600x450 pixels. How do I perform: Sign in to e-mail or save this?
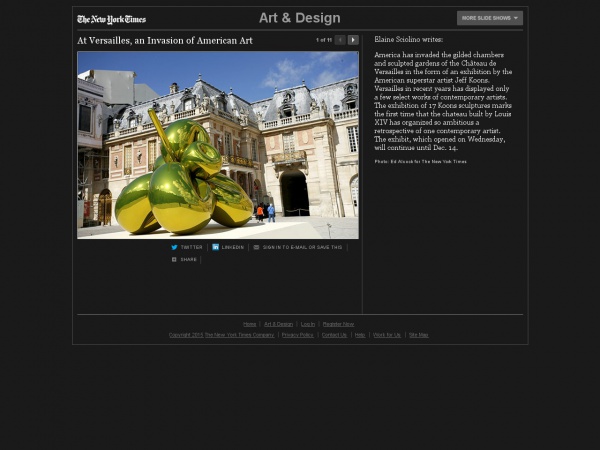click(302, 247)
